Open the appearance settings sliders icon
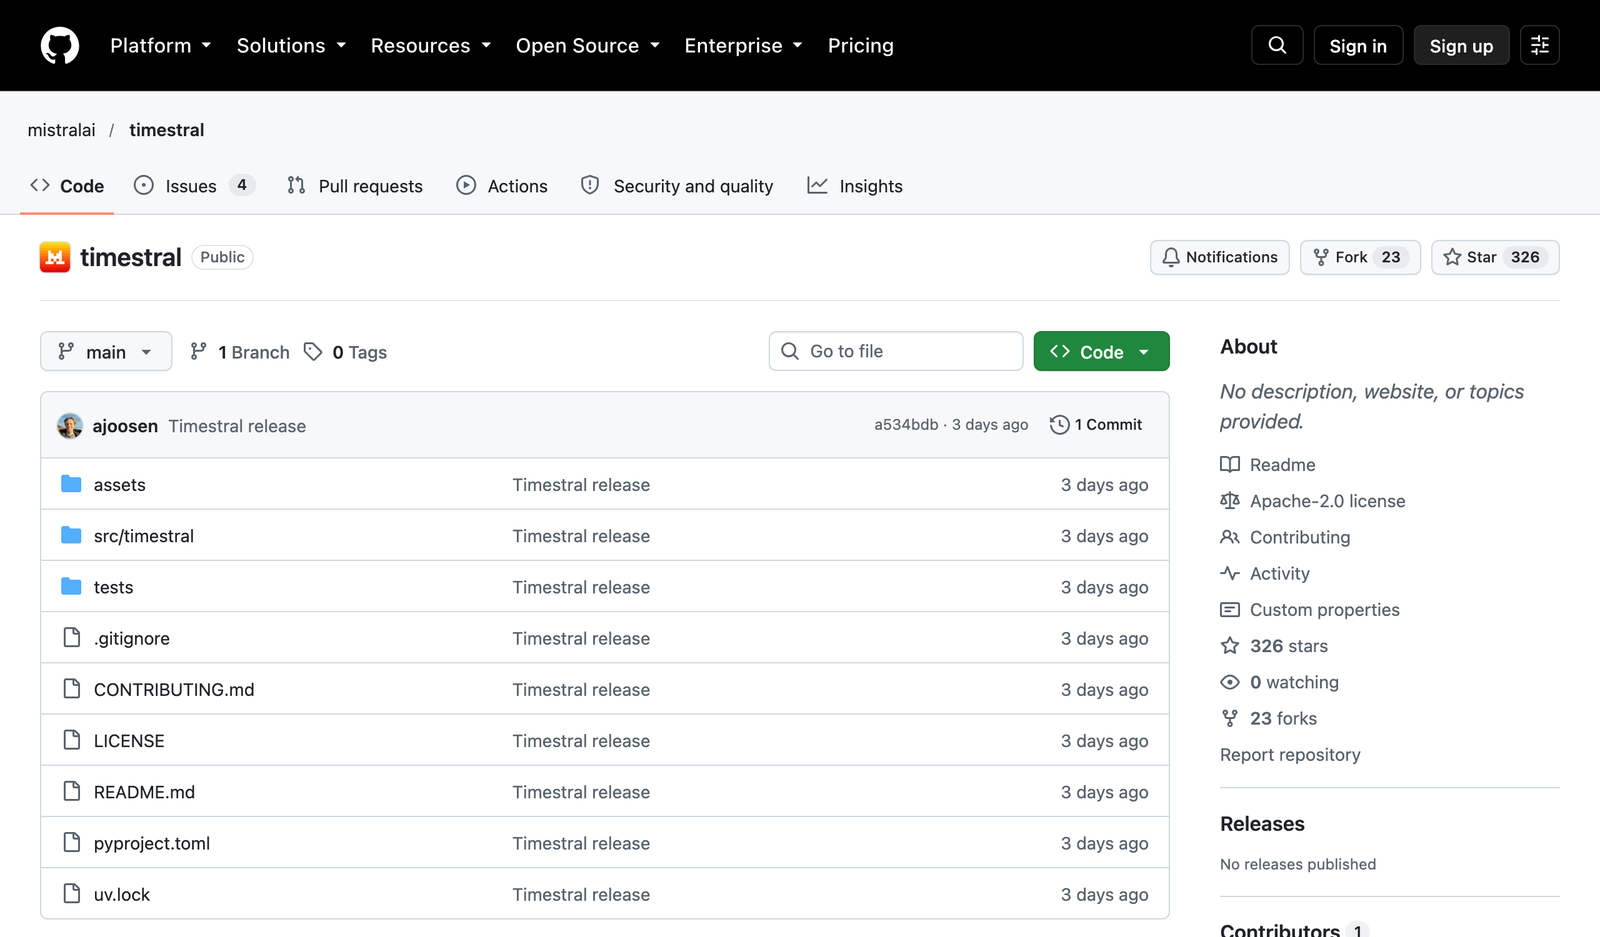 click(1540, 45)
